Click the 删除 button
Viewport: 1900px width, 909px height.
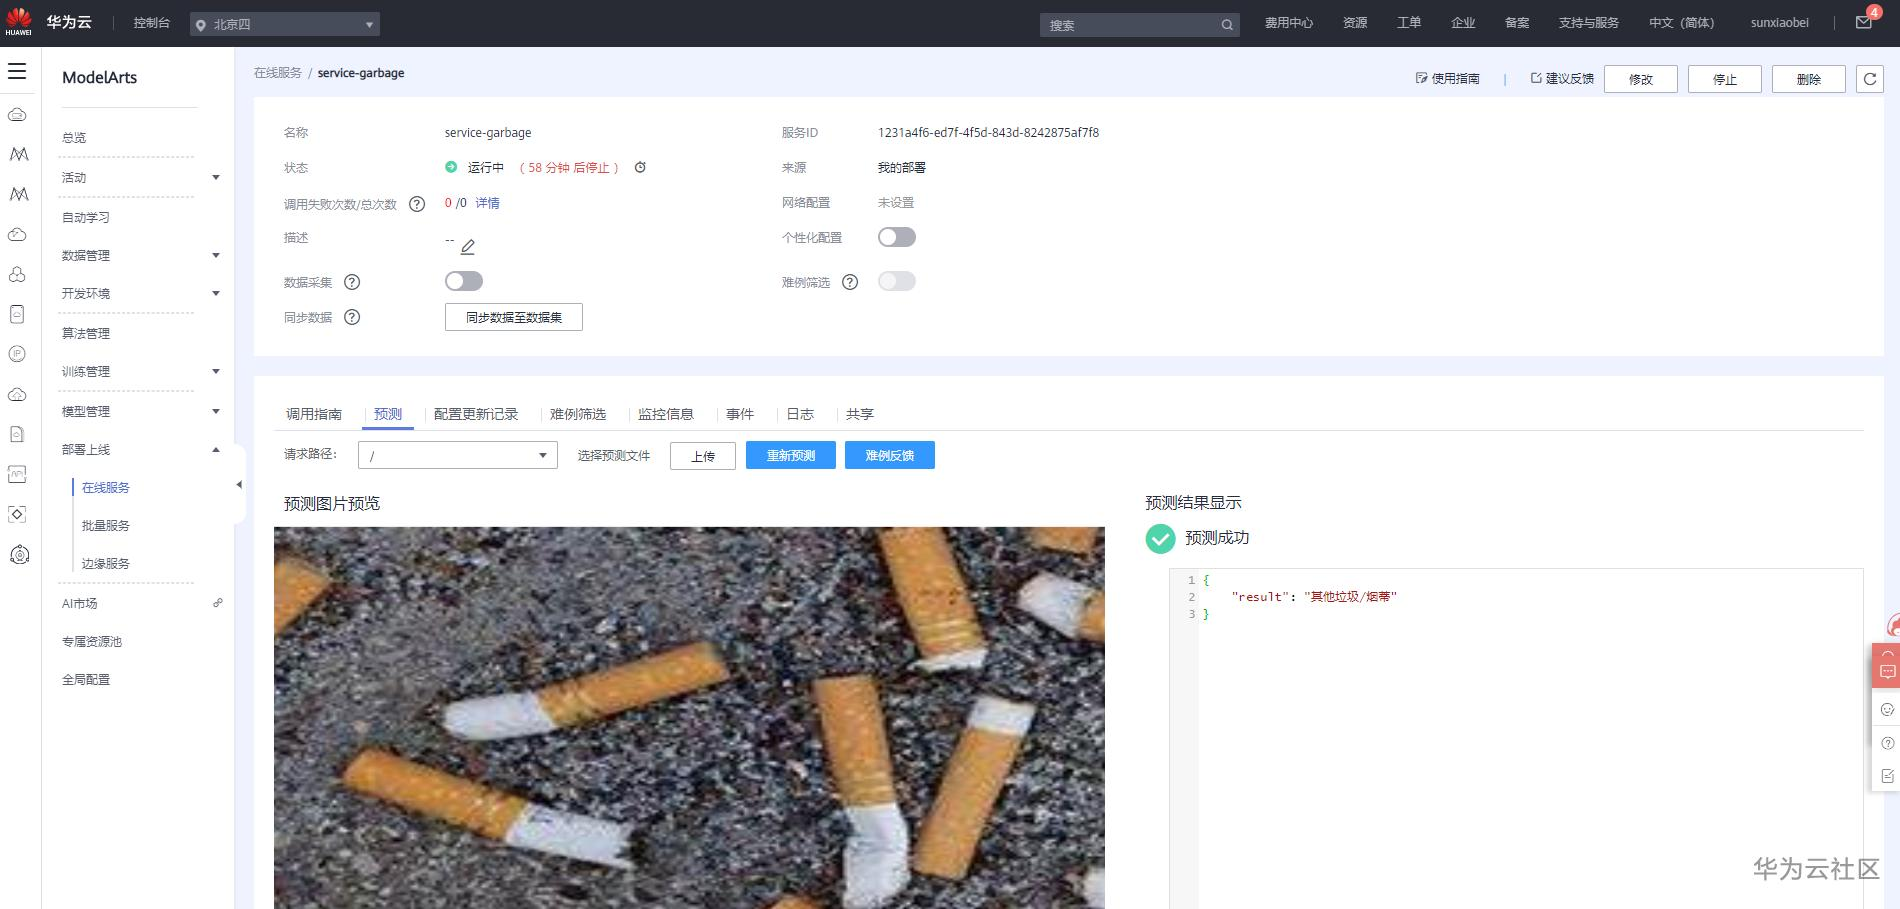(1809, 79)
